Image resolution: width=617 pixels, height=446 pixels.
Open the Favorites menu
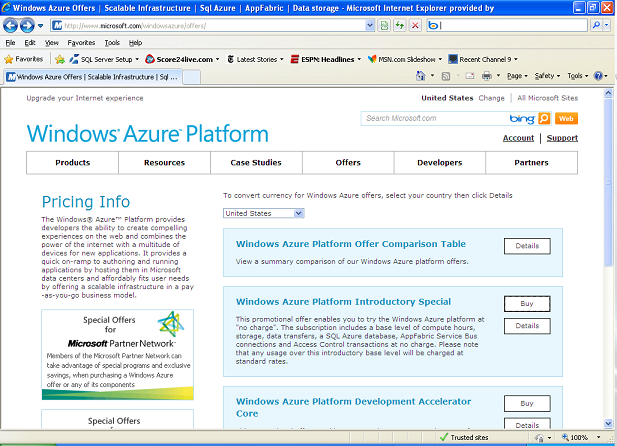[x=81, y=43]
